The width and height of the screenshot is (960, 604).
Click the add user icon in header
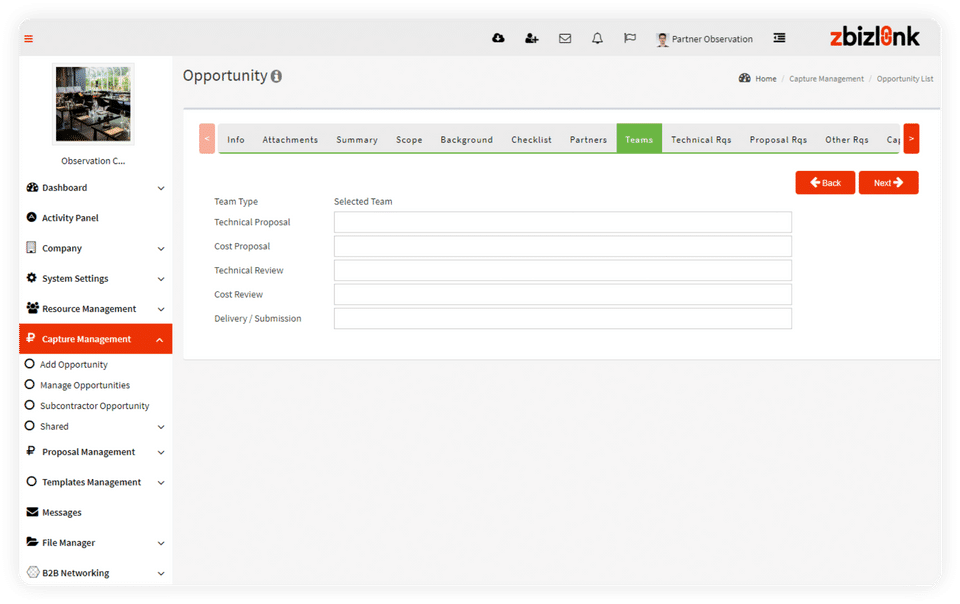[x=531, y=39]
